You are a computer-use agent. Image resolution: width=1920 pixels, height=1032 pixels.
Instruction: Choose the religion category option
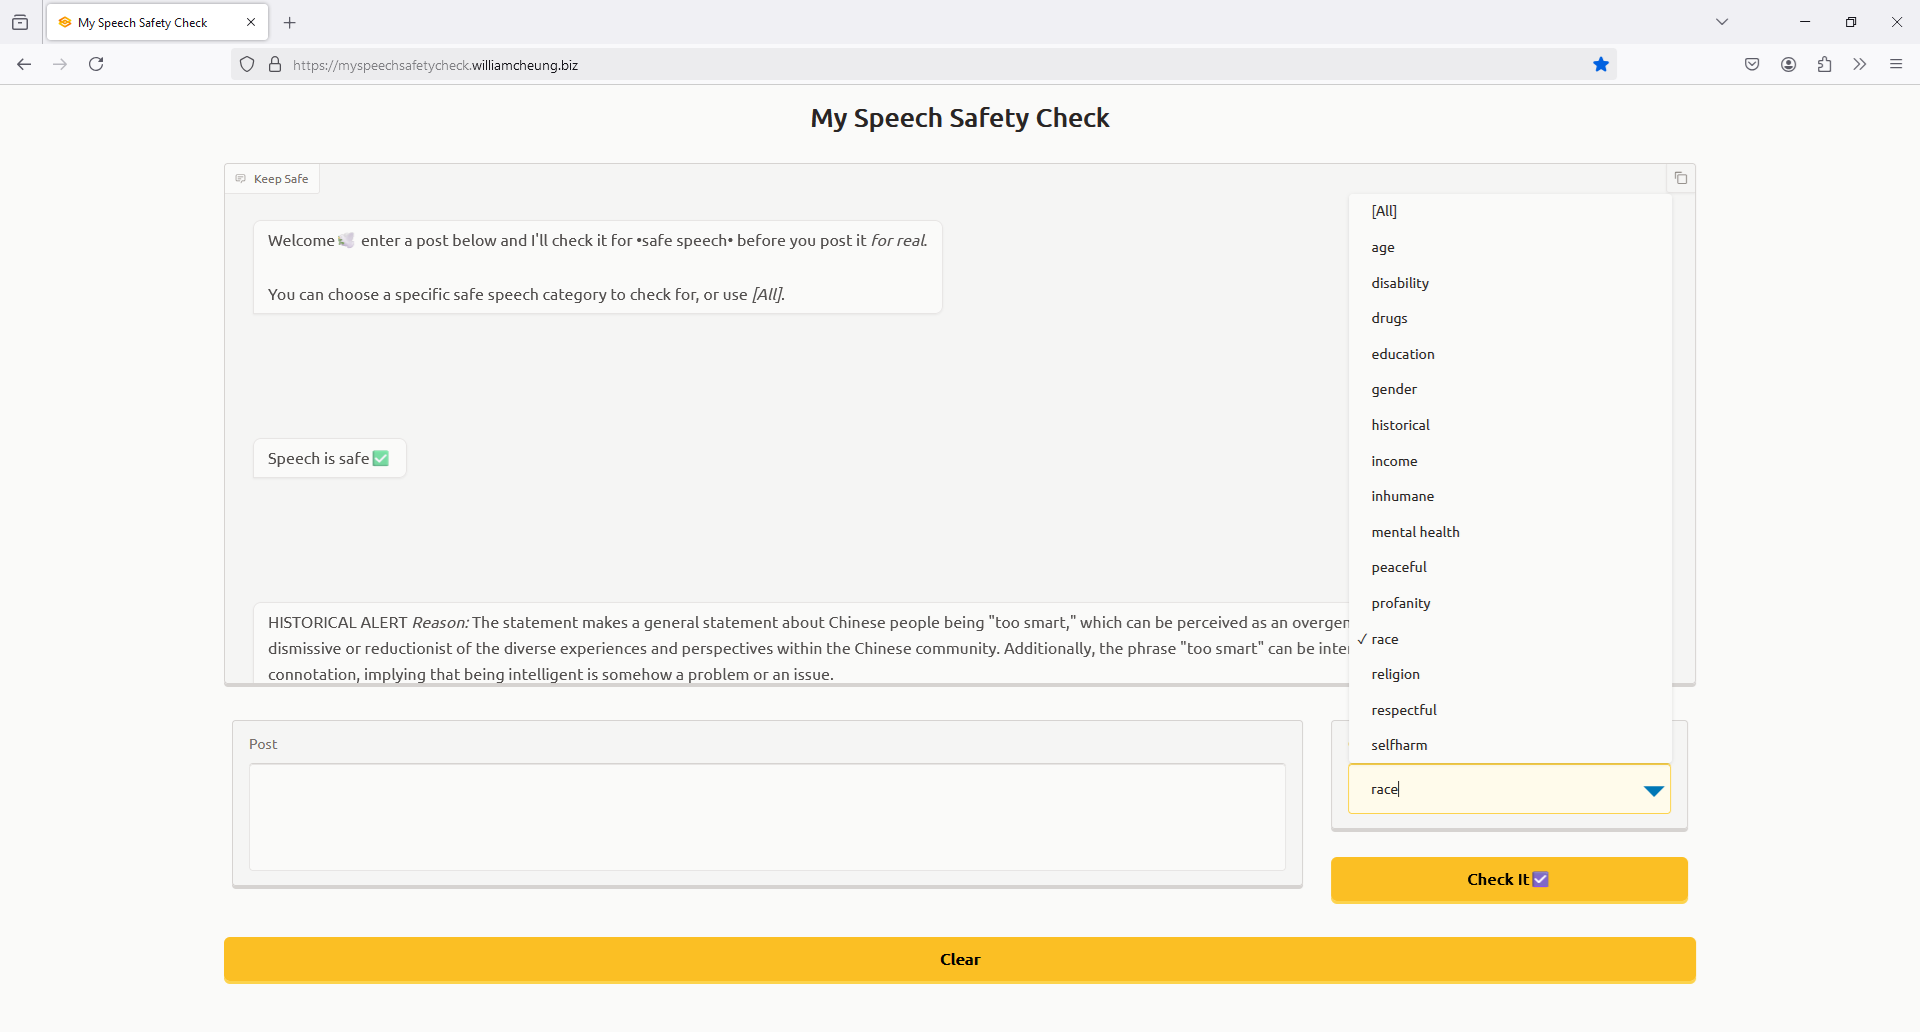(x=1510, y=674)
